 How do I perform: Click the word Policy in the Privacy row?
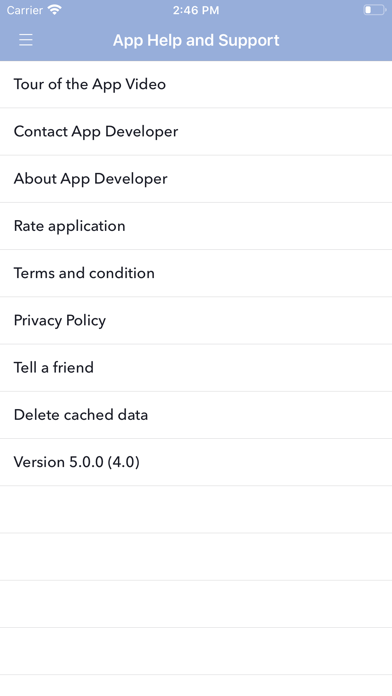point(86,320)
